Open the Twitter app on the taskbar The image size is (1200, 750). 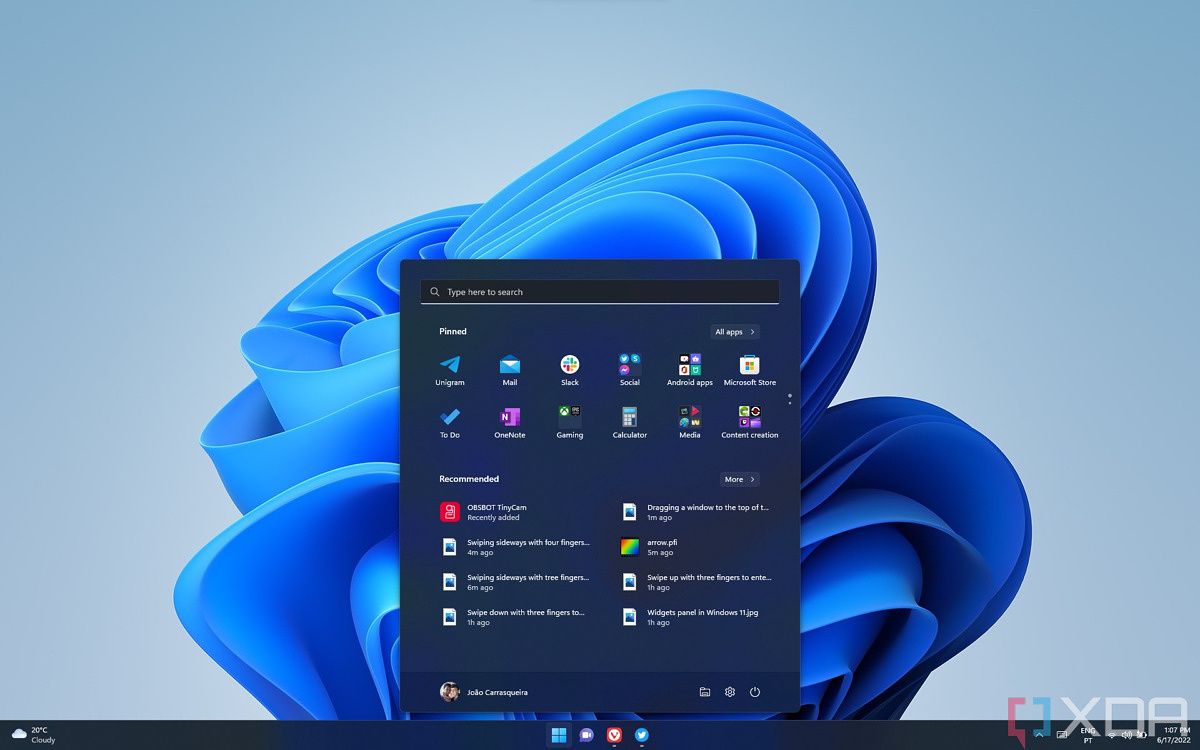click(642, 735)
